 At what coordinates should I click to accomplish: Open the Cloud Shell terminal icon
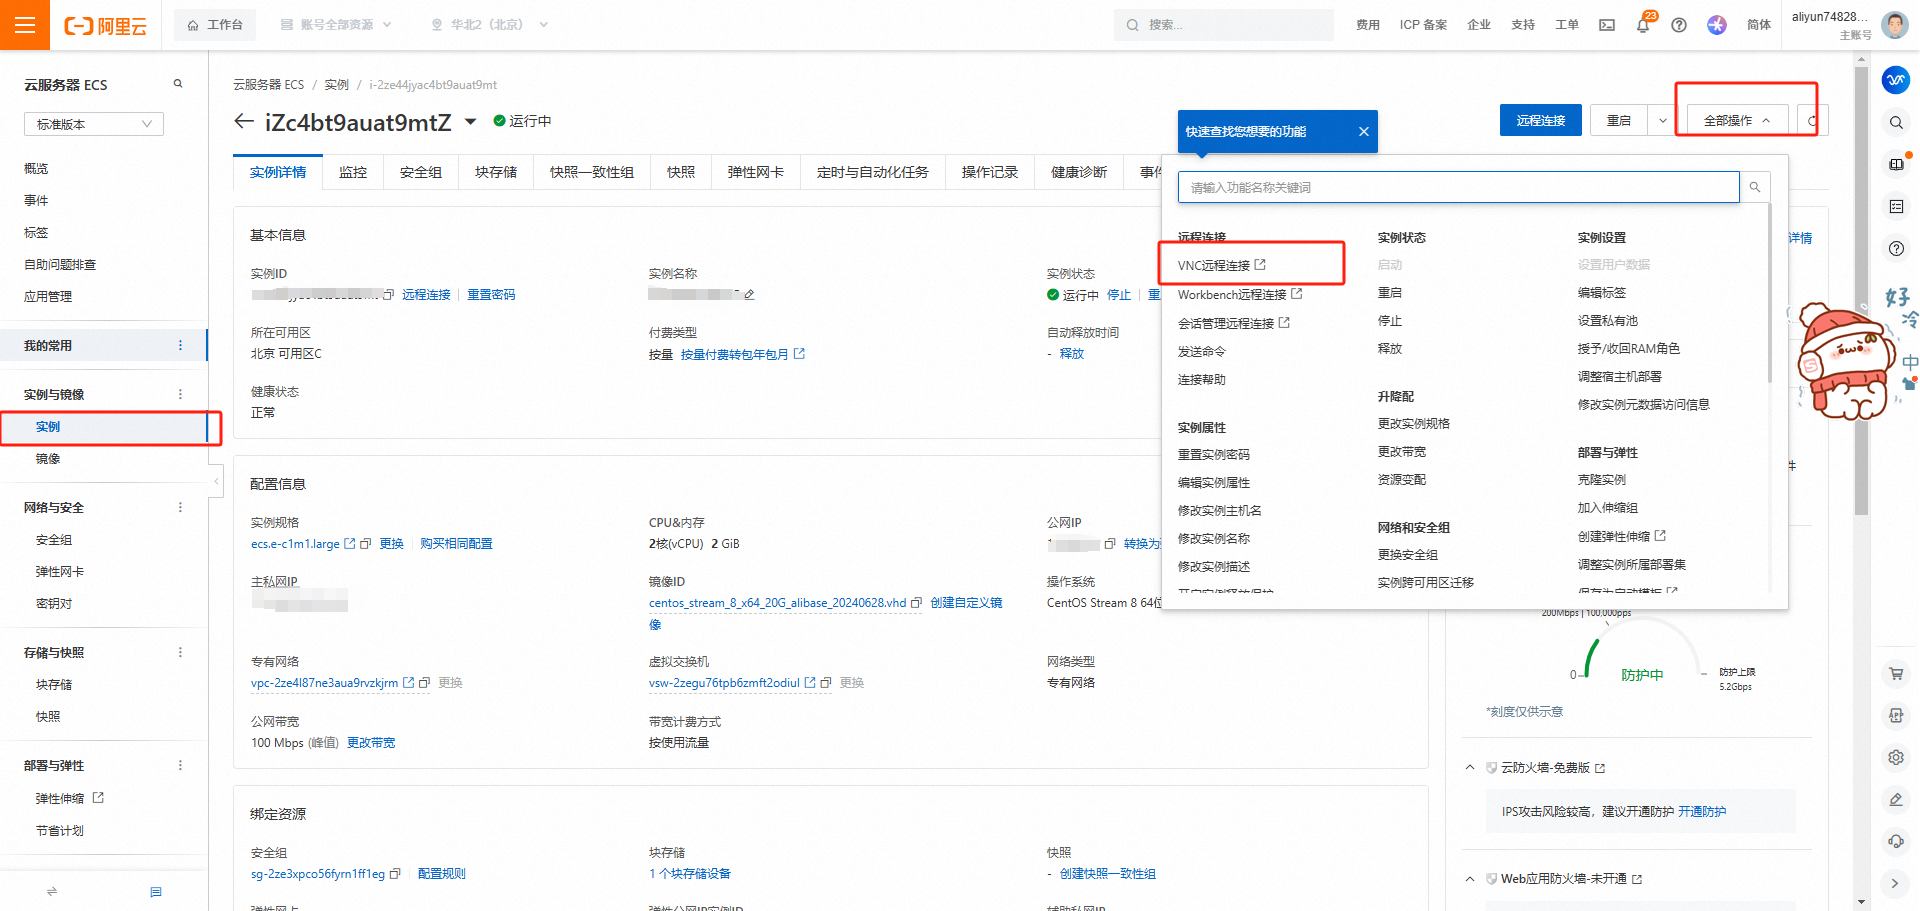1607,25
